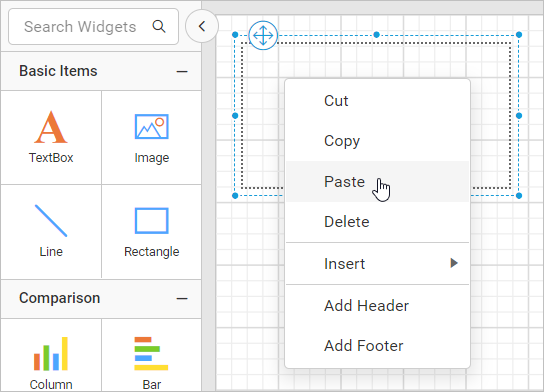Click the top-right resize handle of selection

click(x=519, y=35)
